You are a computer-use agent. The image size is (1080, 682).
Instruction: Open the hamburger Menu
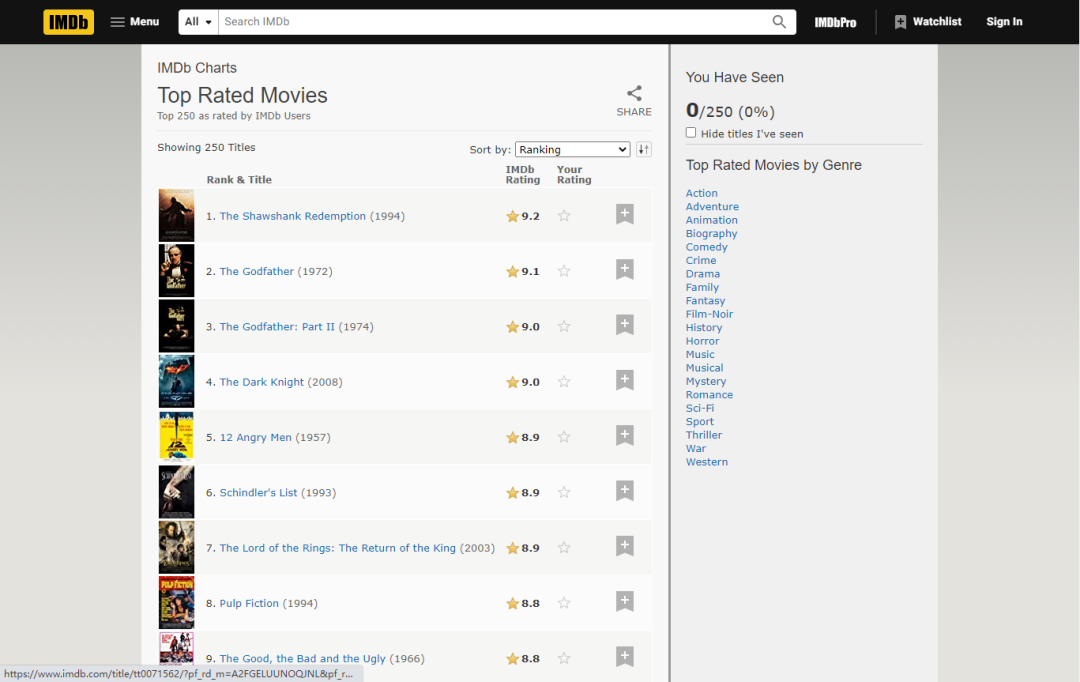click(x=135, y=22)
